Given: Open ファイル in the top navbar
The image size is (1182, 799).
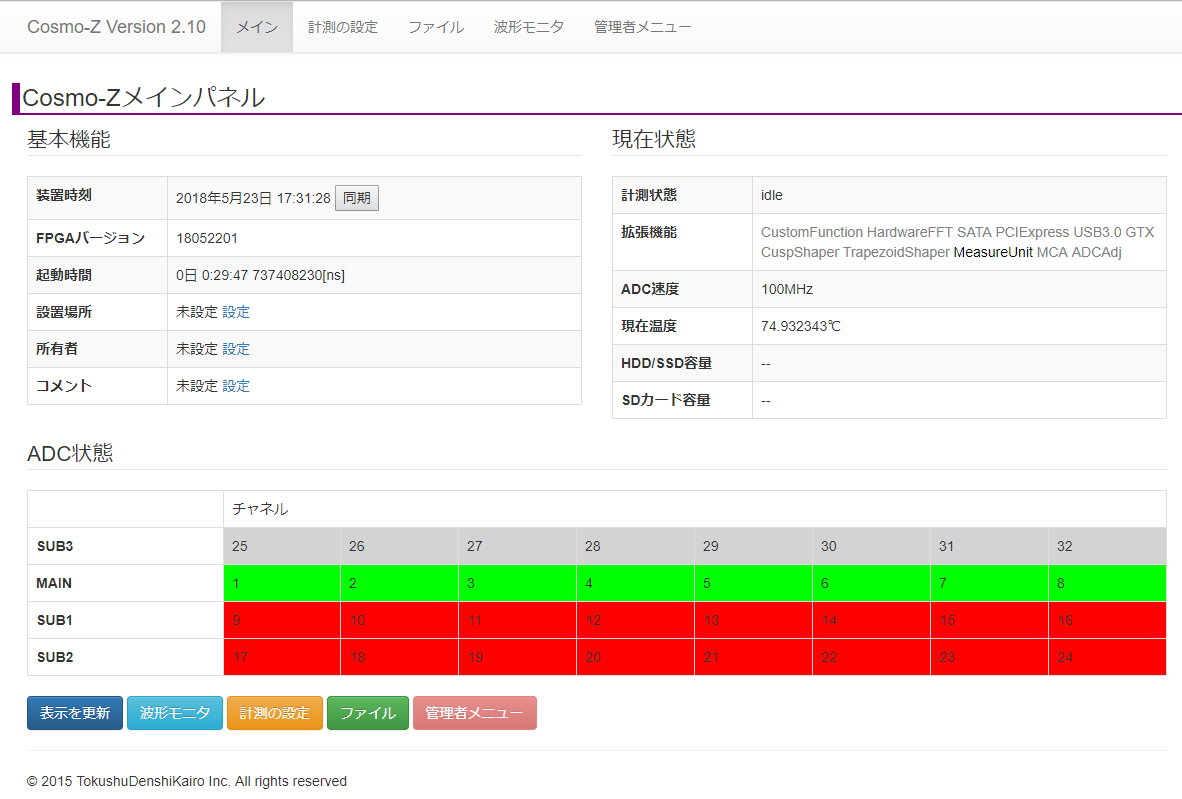Looking at the screenshot, I should [436, 27].
